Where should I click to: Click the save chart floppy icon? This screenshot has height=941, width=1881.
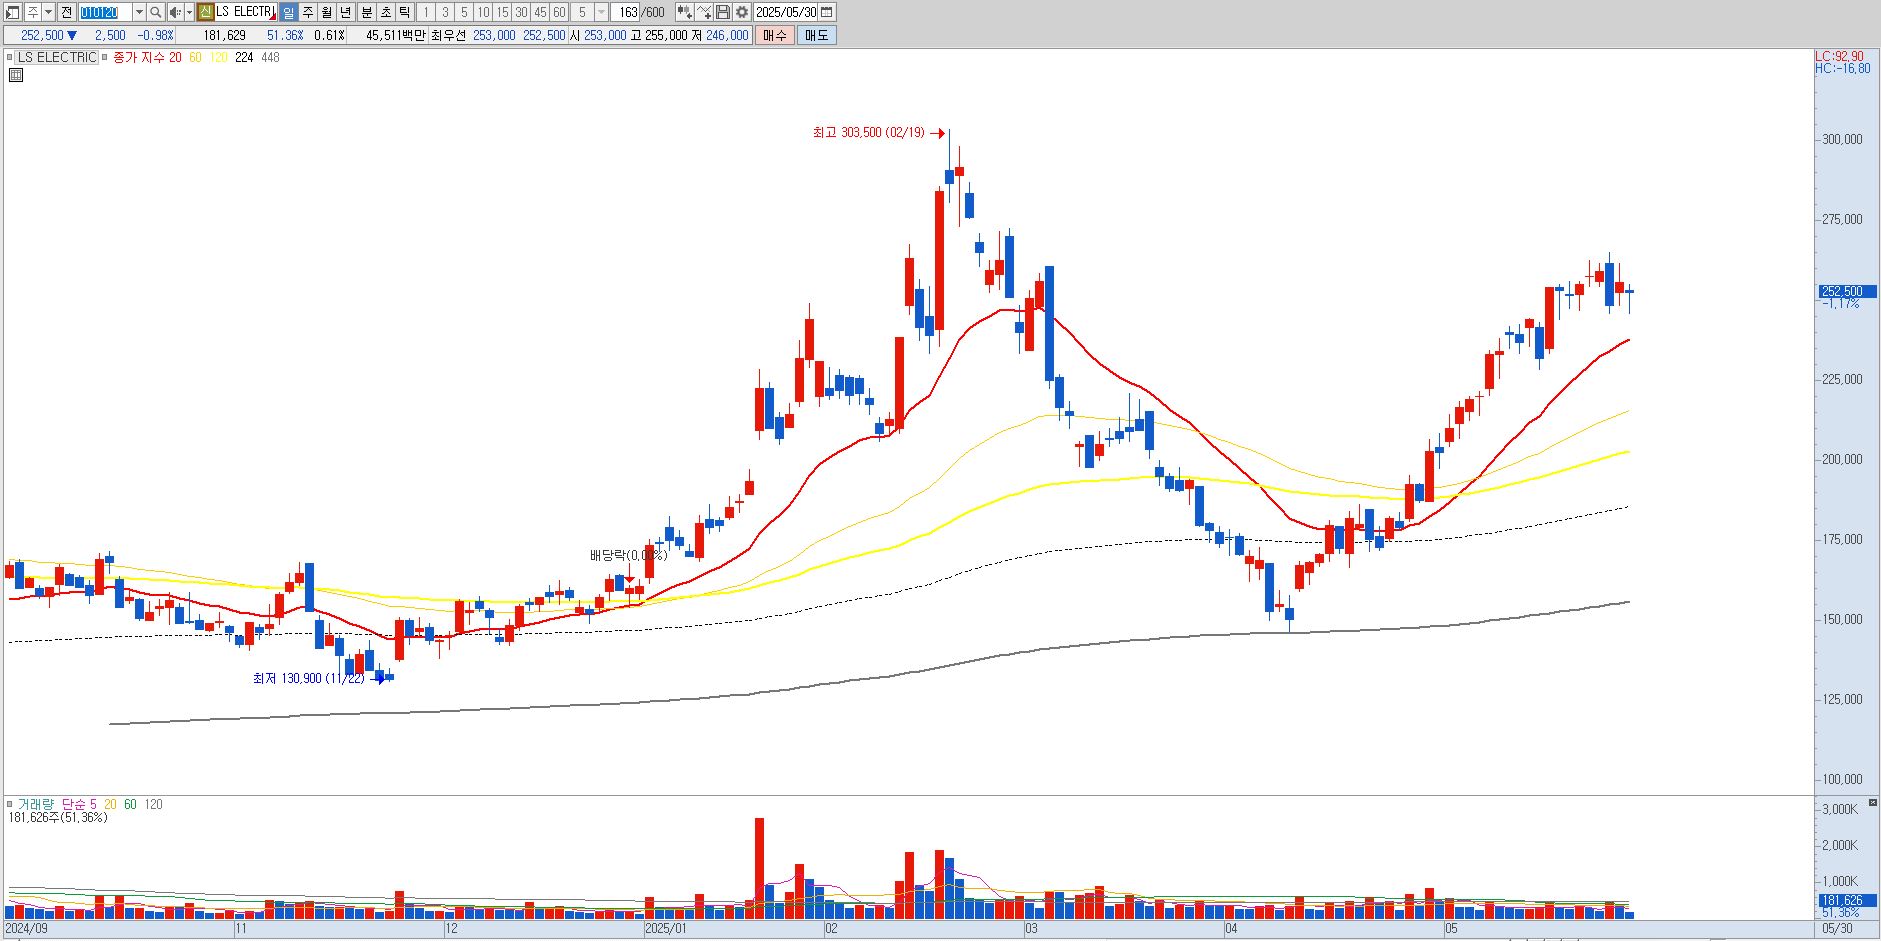point(723,12)
